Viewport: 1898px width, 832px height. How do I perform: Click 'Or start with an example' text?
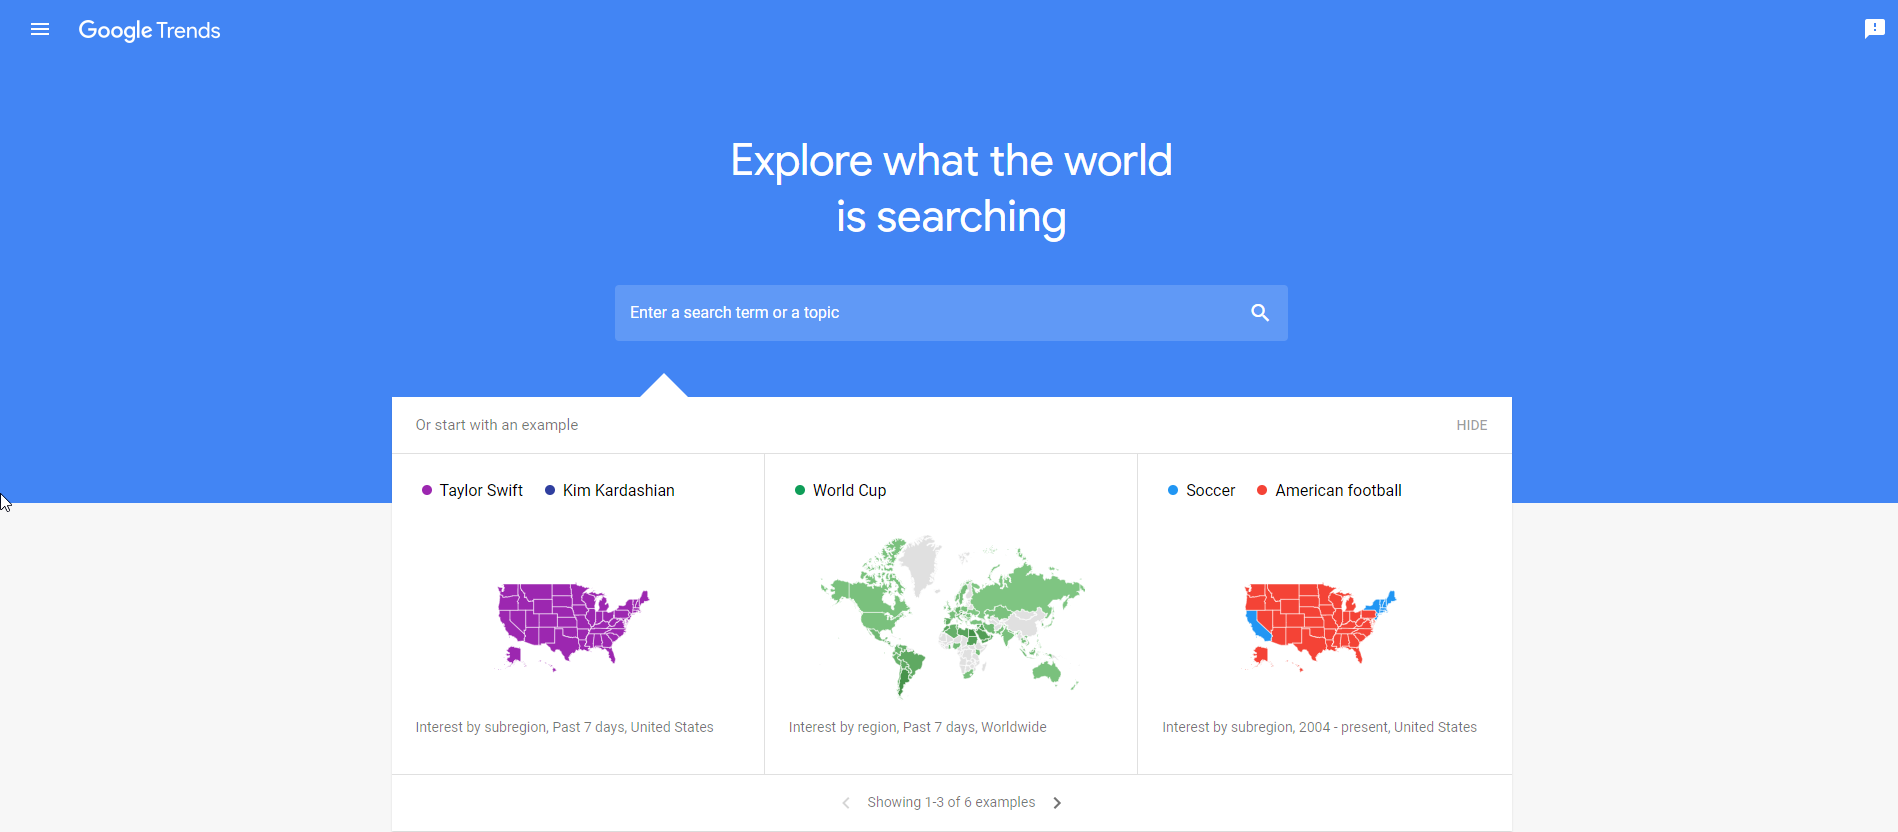[497, 425]
